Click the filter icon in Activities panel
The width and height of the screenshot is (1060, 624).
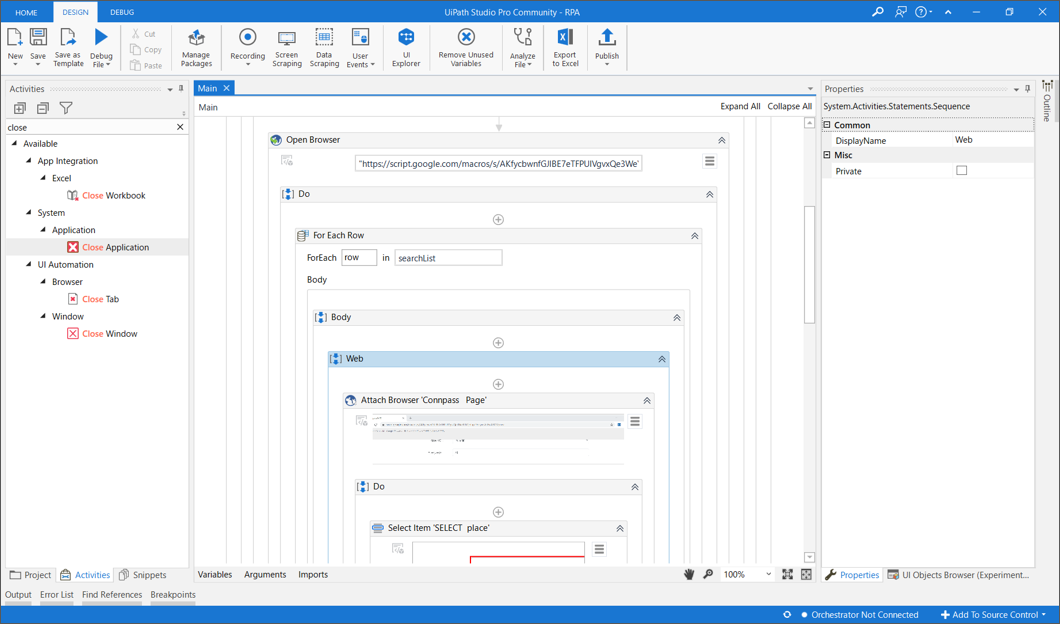pos(66,108)
